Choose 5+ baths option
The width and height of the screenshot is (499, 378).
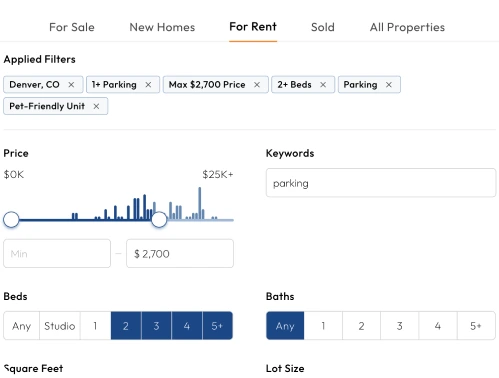476,326
